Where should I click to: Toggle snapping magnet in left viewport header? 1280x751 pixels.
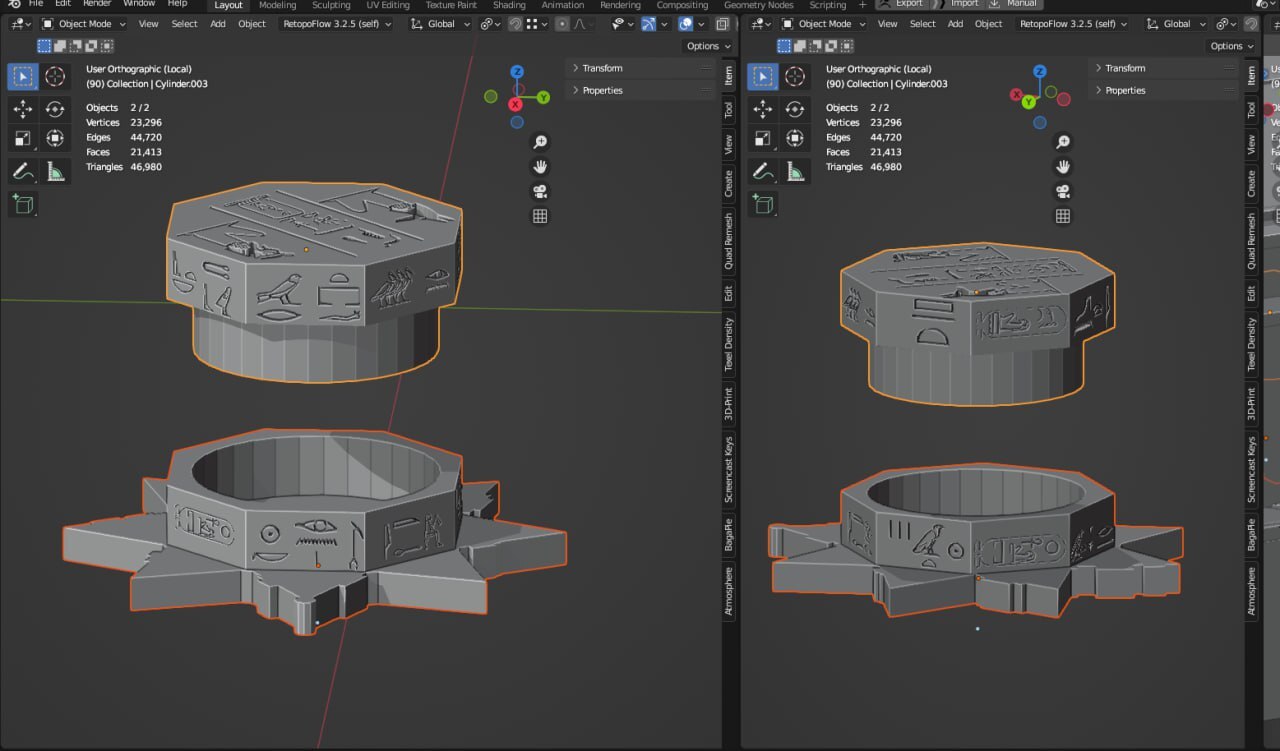[516, 24]
